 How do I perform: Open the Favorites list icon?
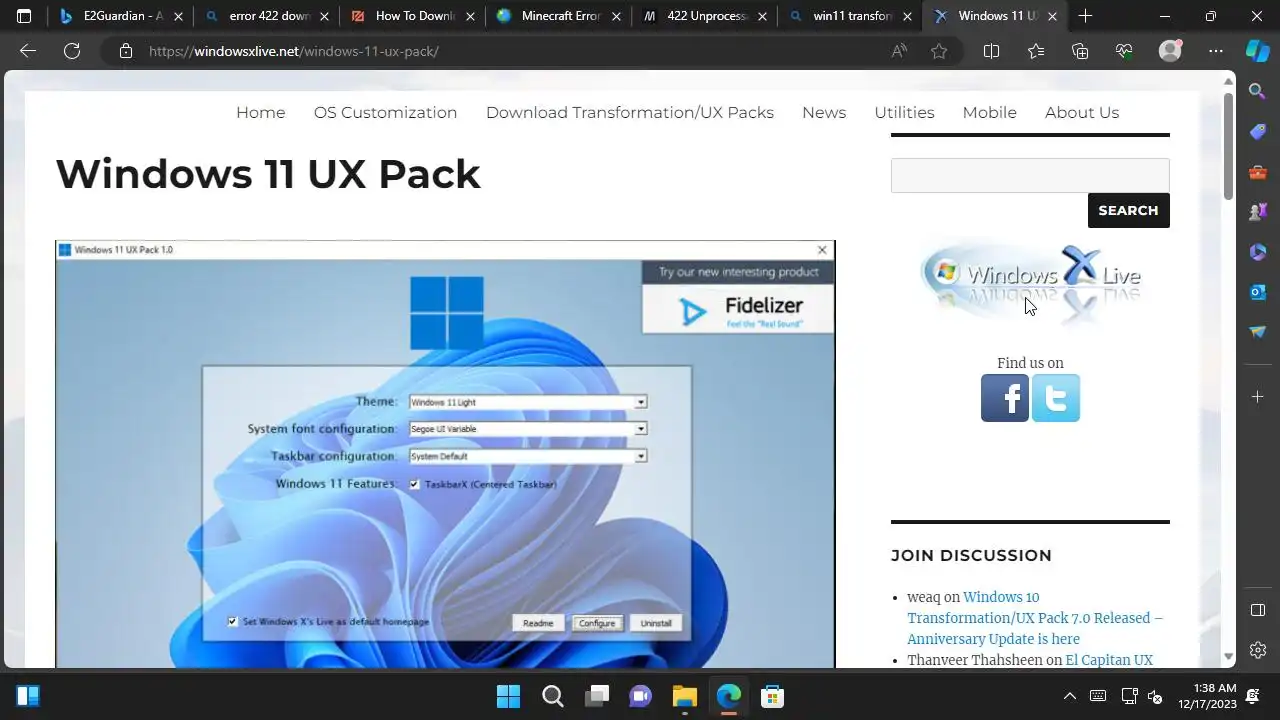[x=1035, y=51]
